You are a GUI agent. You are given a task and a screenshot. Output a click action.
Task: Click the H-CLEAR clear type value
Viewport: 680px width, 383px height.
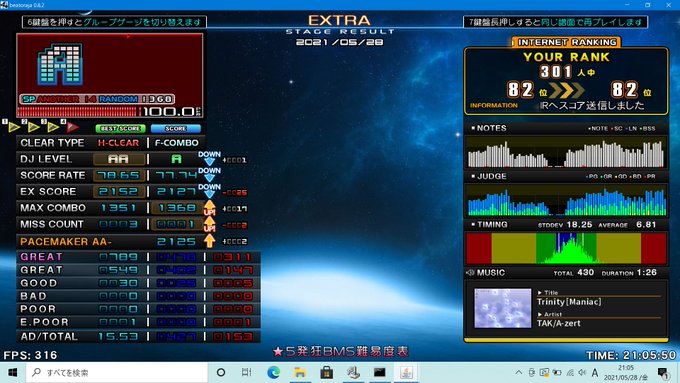[118, 143]
